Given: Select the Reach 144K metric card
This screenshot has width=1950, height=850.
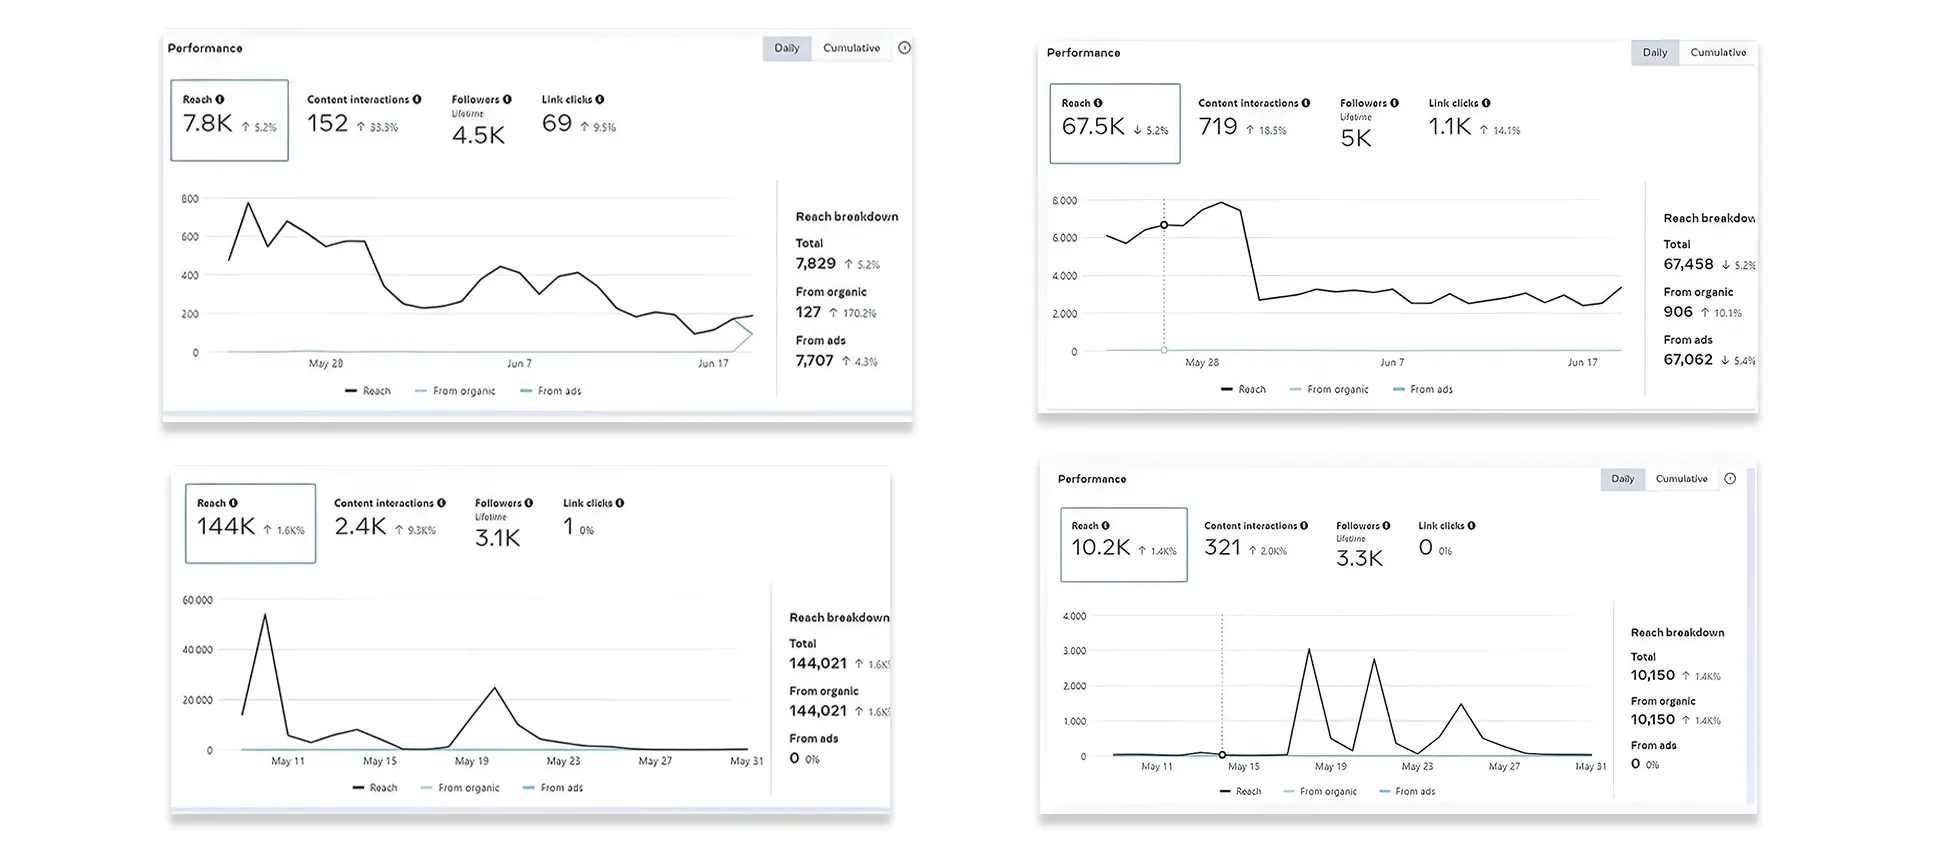Looking at the screenshot, I should [x=250, y=523].
